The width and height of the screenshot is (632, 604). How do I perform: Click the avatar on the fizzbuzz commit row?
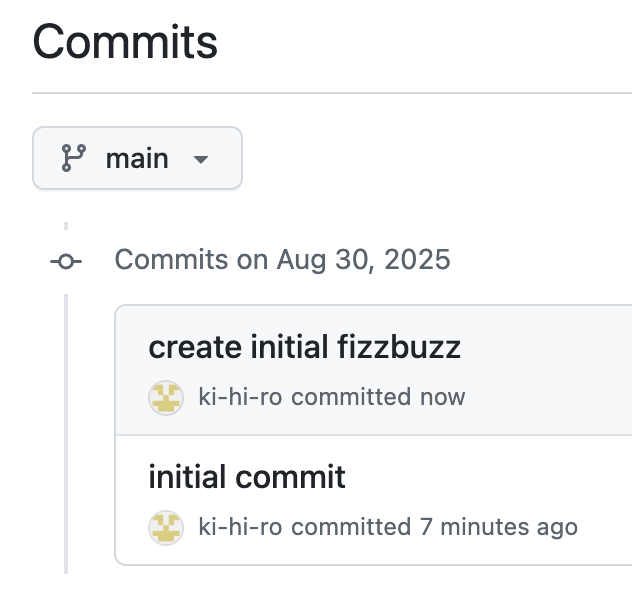(x=166, y=398)
